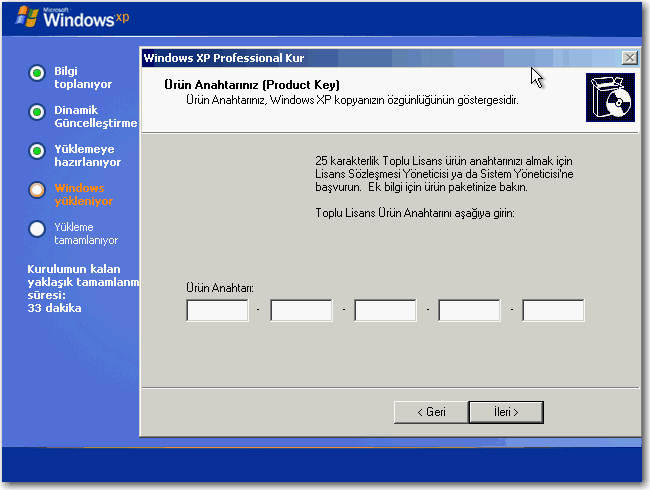Click the Yüklemeye hazırlanıyor step indicator

click(x=37, y=151)
